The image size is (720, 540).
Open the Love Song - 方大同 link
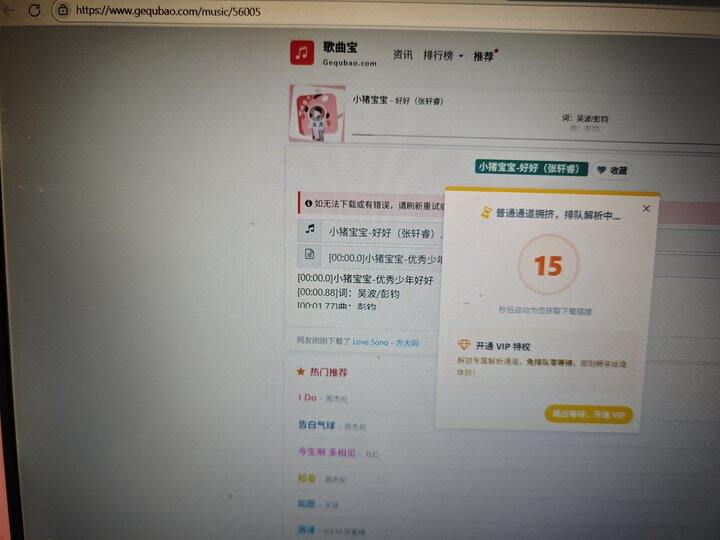(385, 342)
